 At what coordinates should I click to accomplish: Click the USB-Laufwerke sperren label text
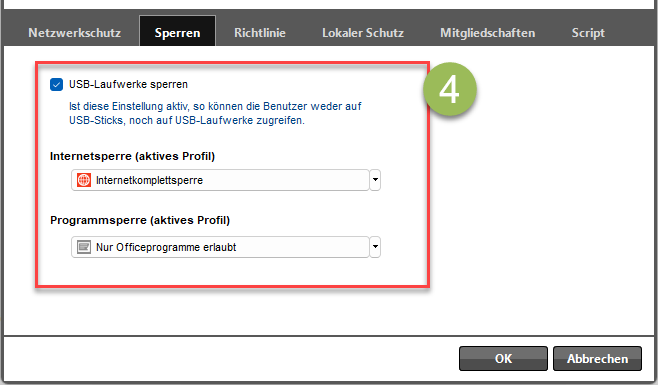coord(128,84)
